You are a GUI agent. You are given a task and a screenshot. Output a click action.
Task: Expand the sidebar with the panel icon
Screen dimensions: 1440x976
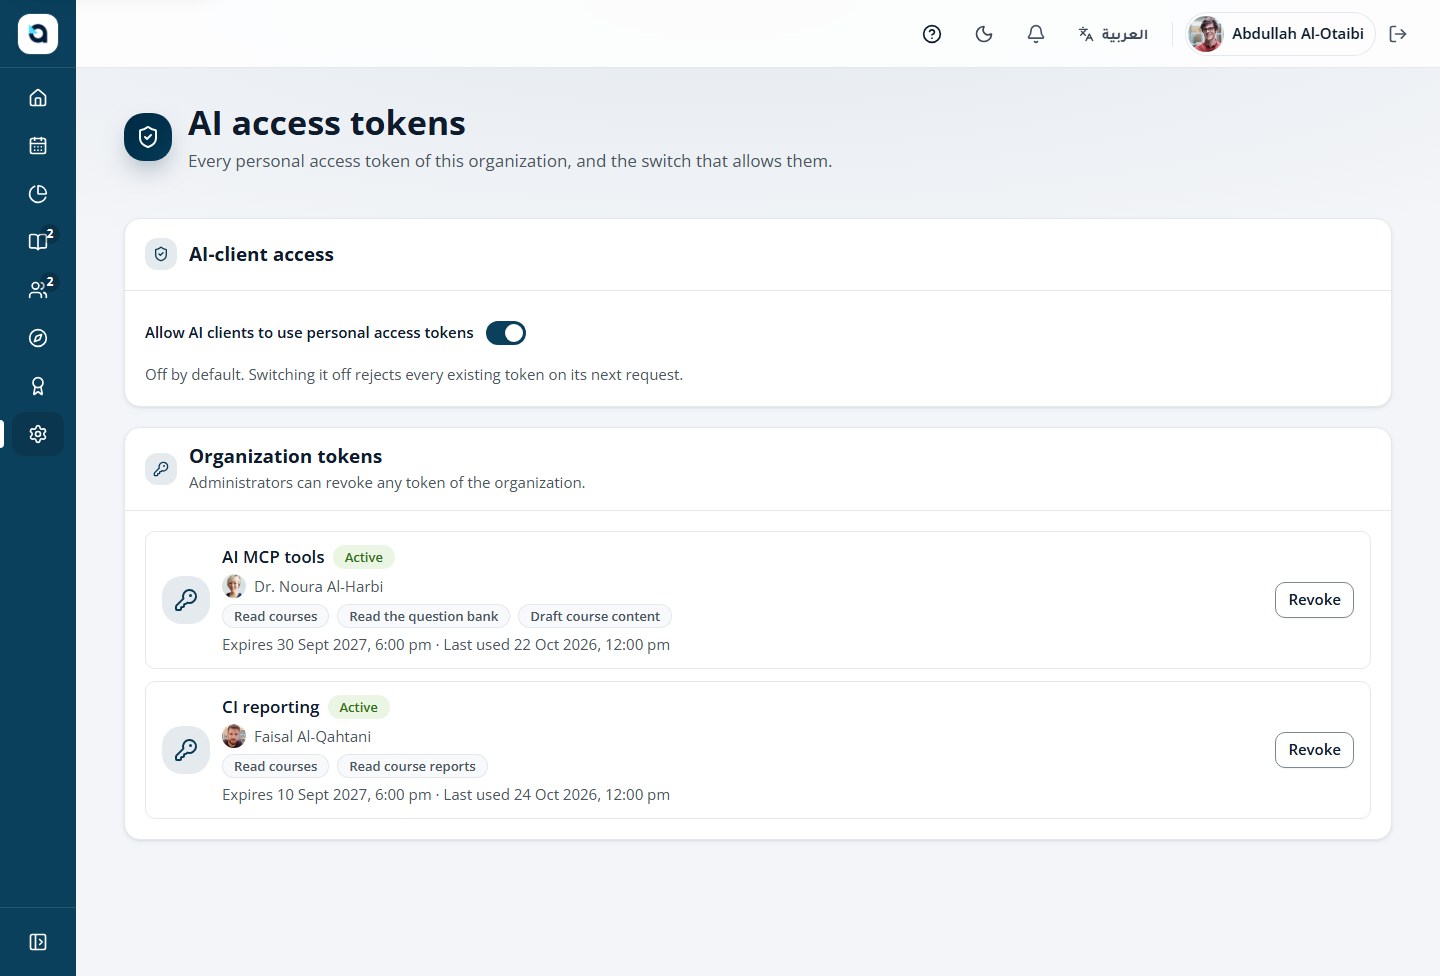coord(38,942)
